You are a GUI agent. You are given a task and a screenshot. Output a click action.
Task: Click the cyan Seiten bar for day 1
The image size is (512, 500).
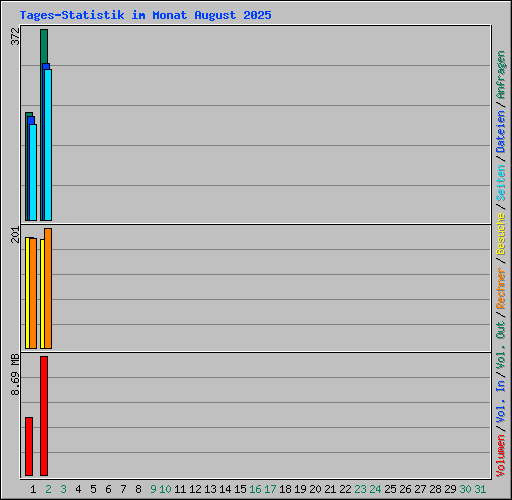(x=33, y=172)
